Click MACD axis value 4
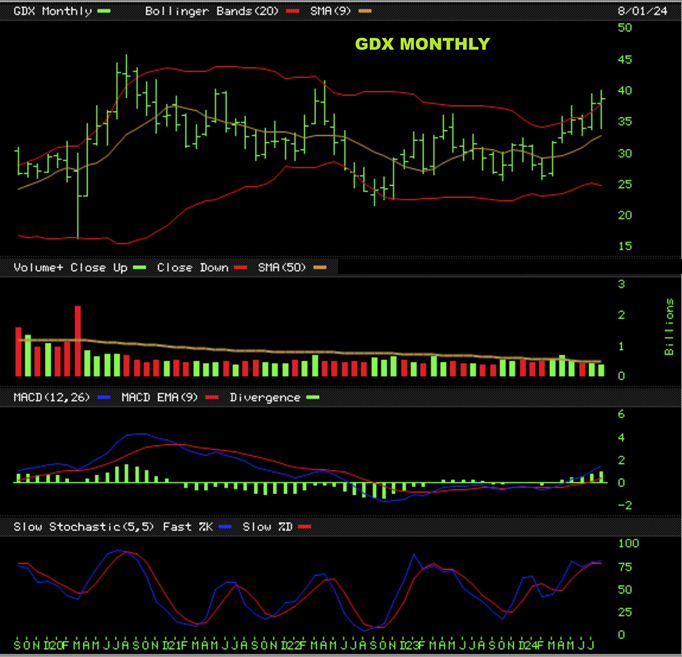 pyautogui.click(x=622, y=437)
